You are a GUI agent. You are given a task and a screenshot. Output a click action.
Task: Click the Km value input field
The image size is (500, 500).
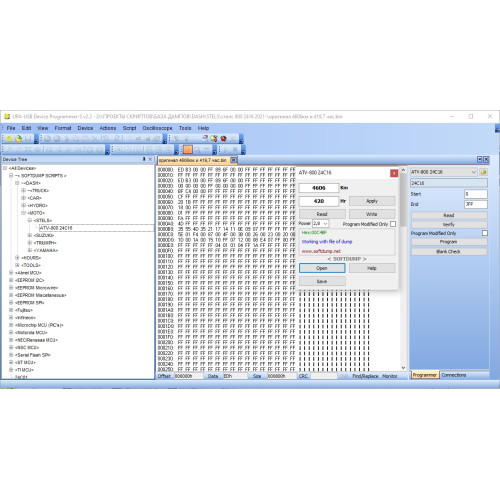319,188
